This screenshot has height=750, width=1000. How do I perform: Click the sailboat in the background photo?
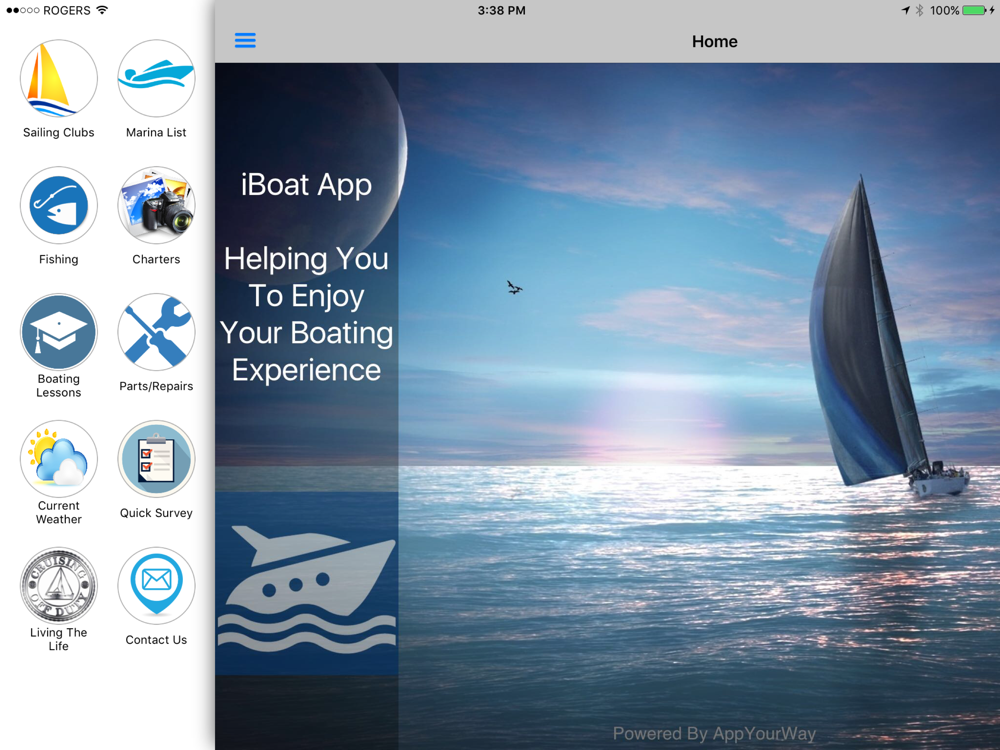(x=875, y=340)
